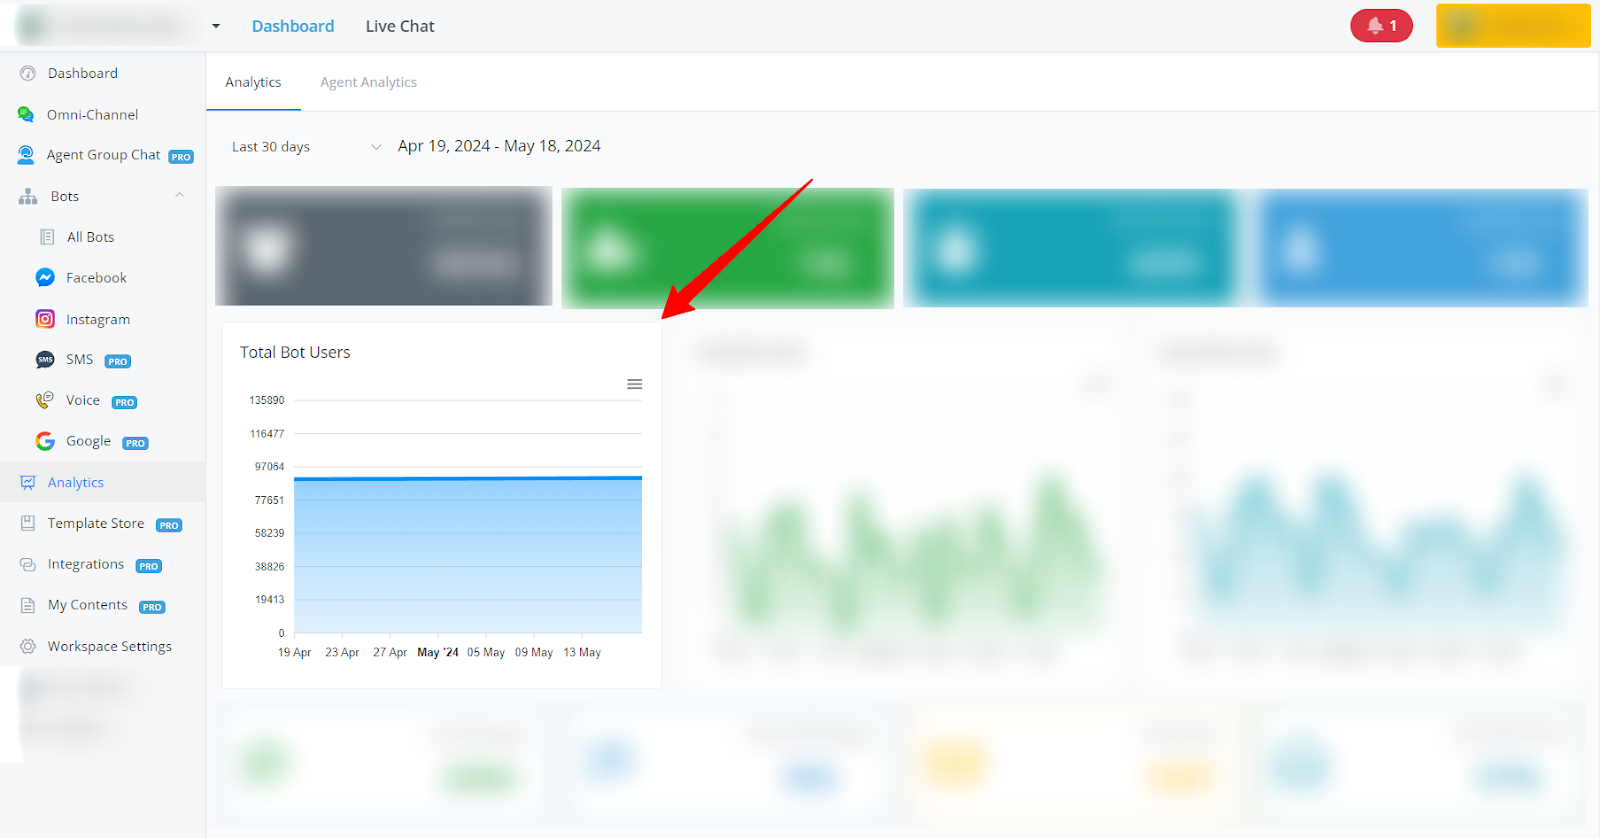
Task: Click the May '24 axis label
Action: [x=438, y=652]
